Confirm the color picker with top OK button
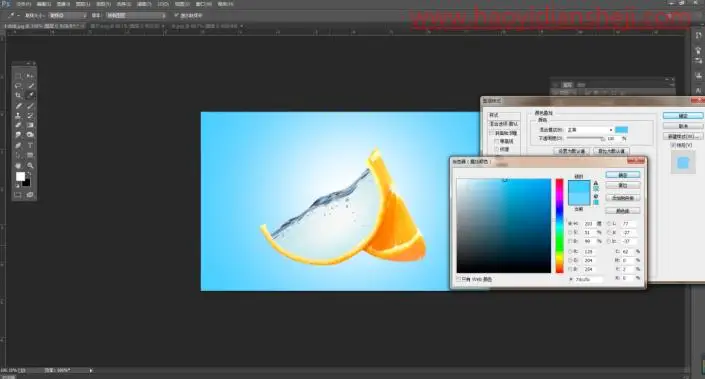The width and height of the screenshot is (705, 379). tap(623, 175)
